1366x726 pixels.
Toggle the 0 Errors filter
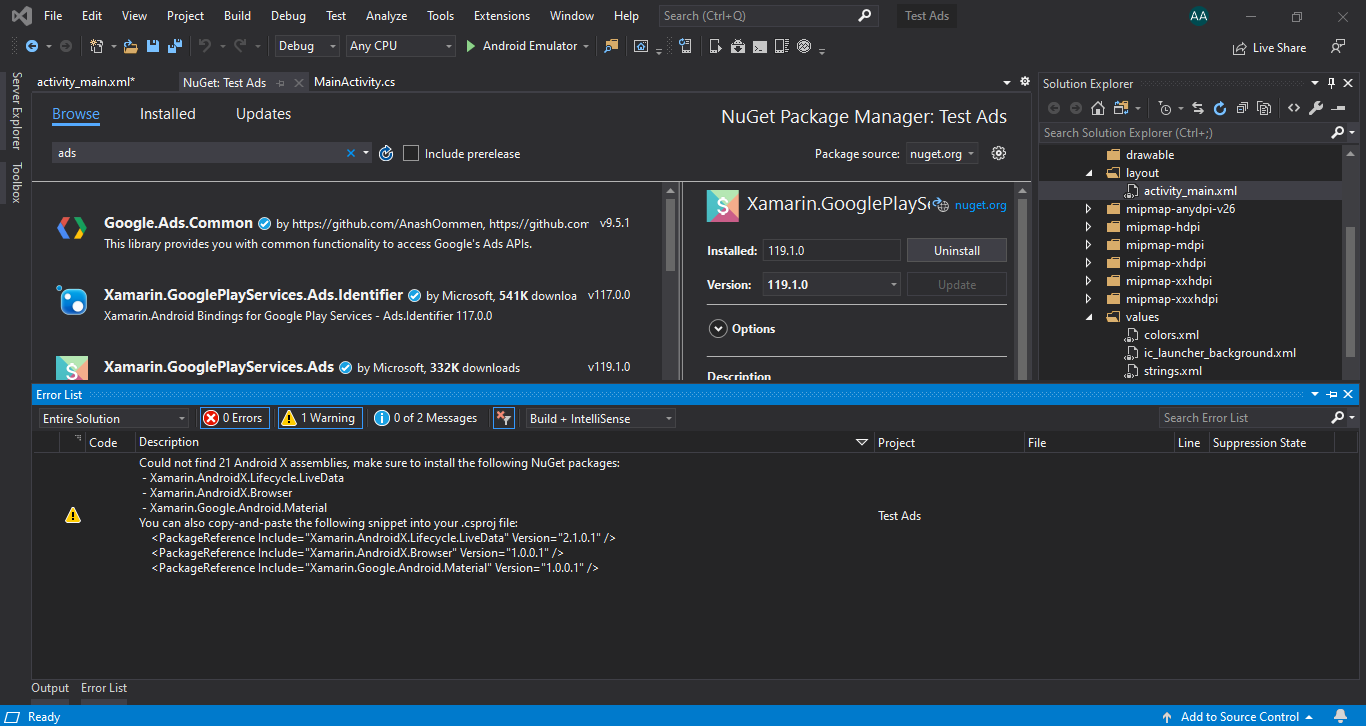pos(234,418)
